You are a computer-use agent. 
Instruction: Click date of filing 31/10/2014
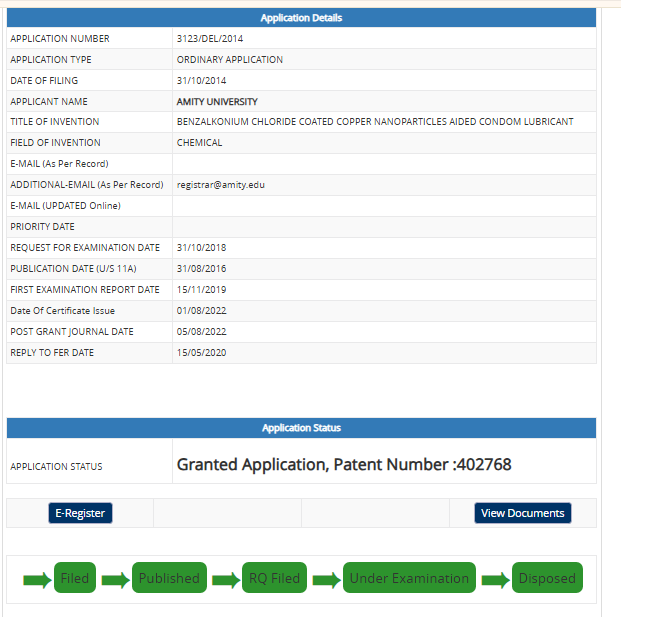pos(202,81)
